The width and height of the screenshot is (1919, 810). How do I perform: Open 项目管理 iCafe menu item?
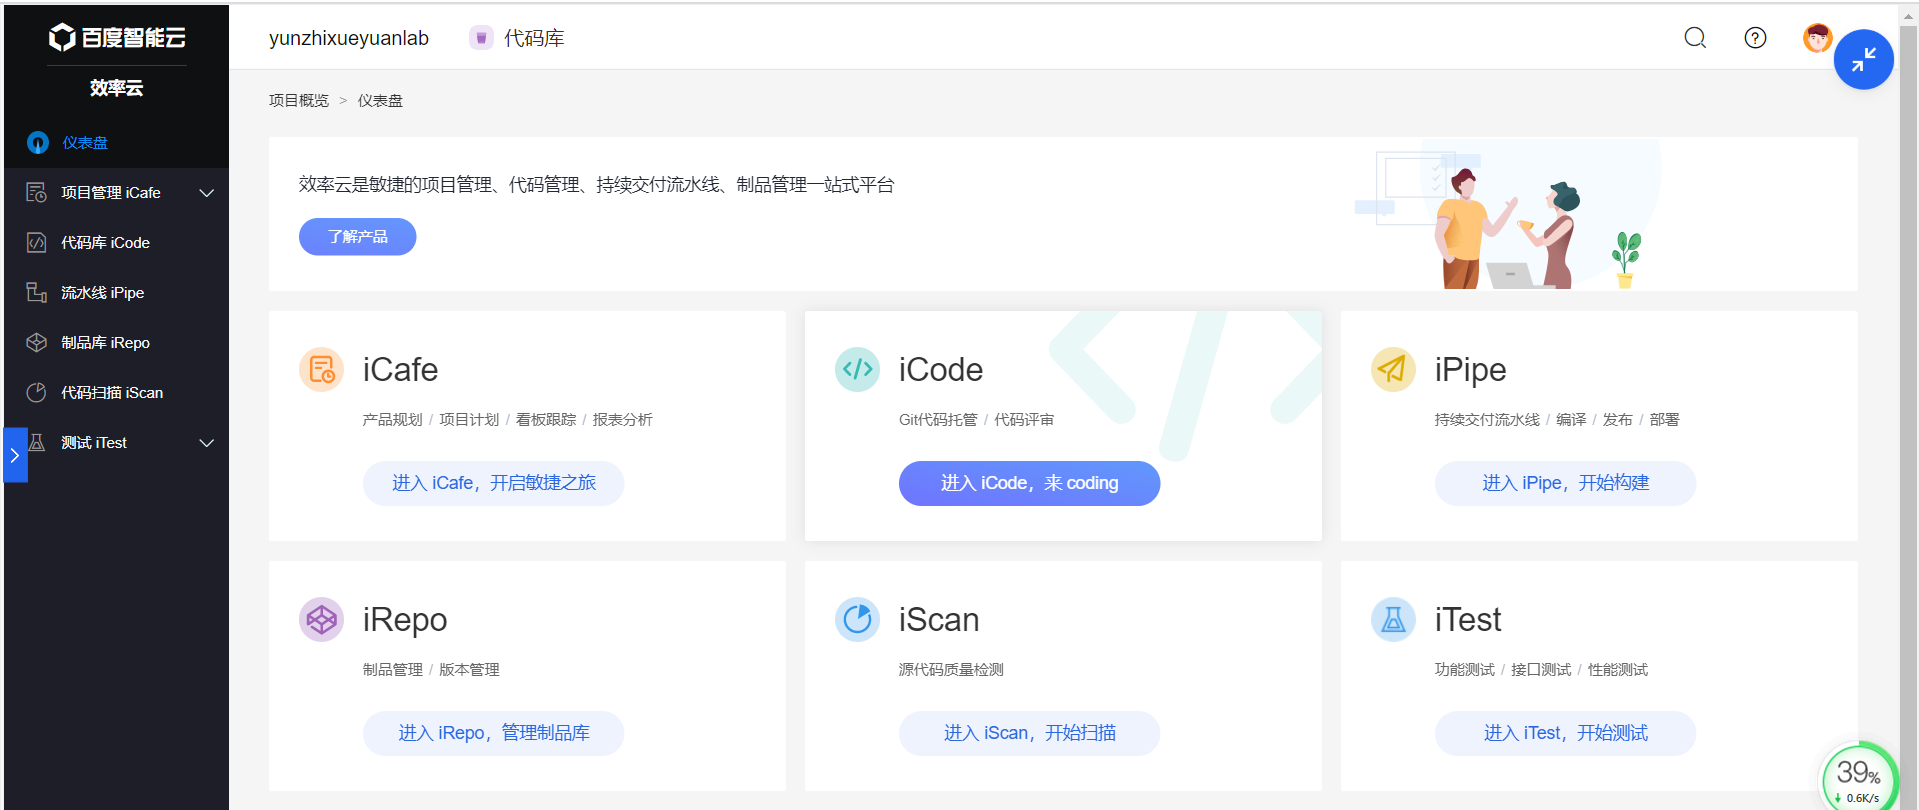coord(116,193)
